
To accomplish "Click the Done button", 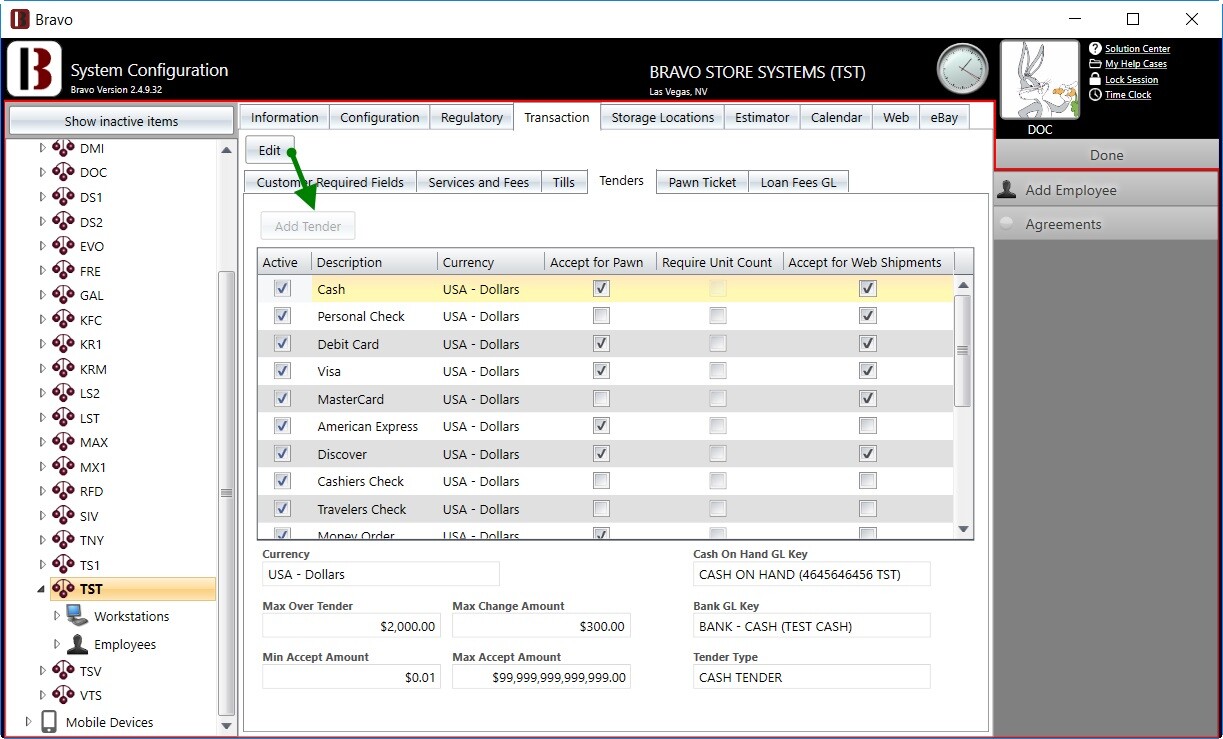I will [1106, 155].
